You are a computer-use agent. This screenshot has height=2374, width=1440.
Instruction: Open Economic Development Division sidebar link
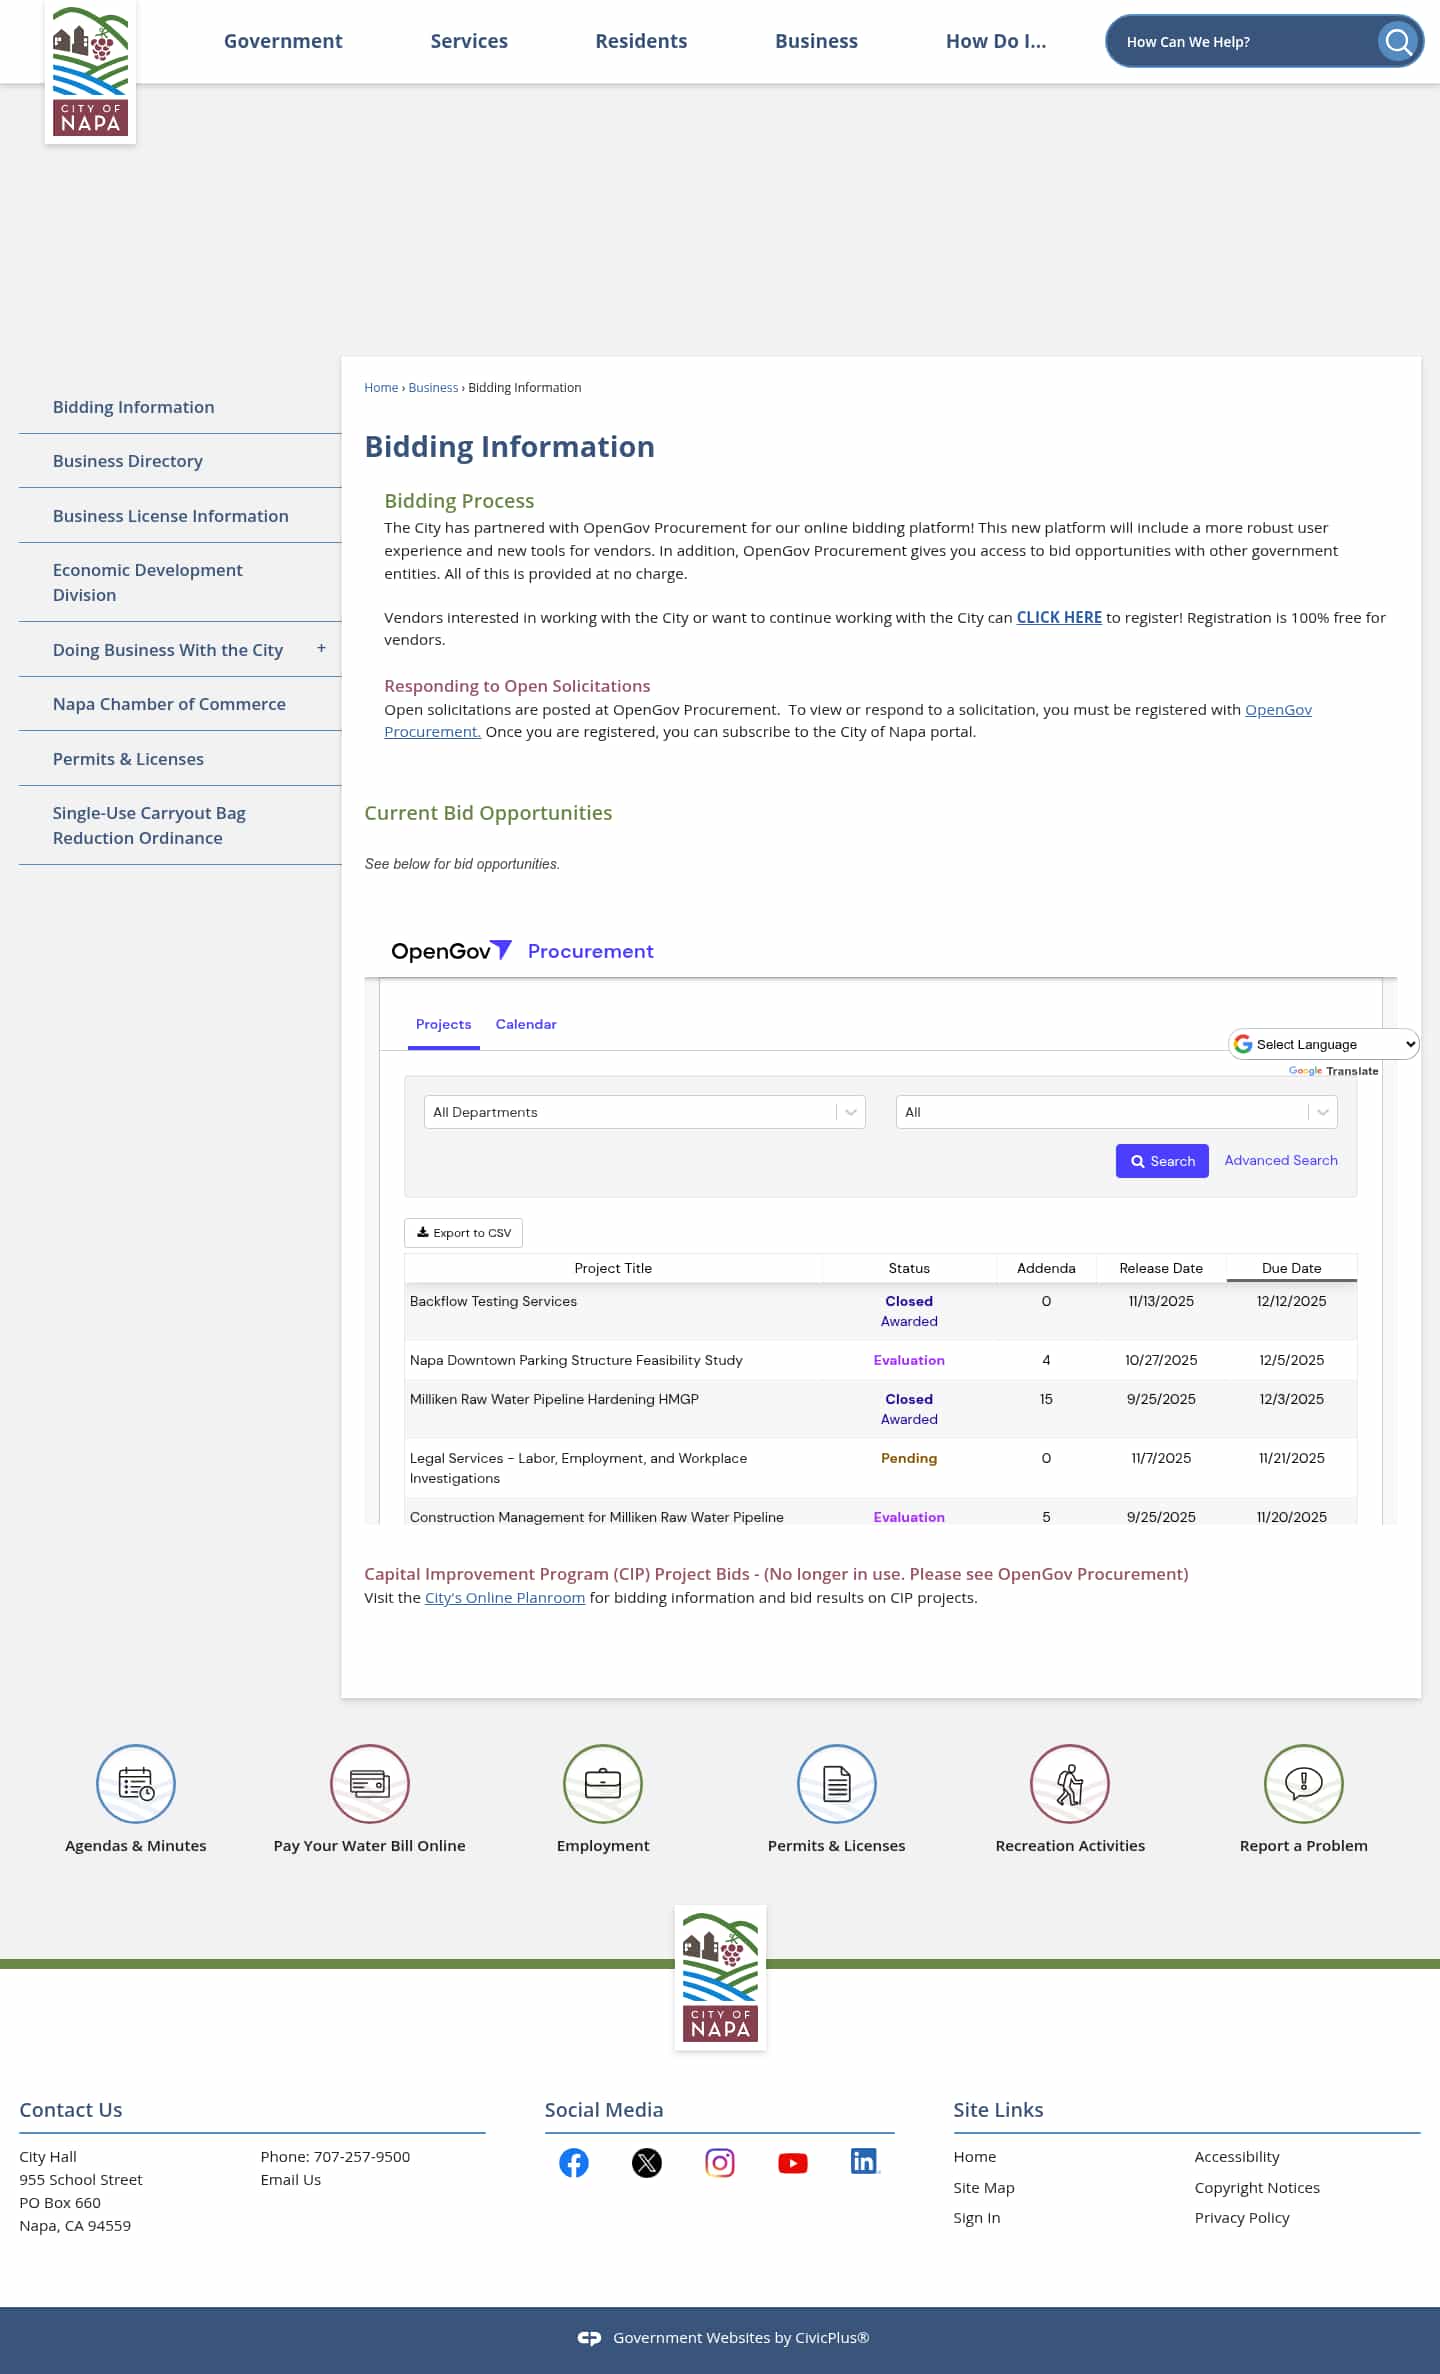tap(147, 582)
